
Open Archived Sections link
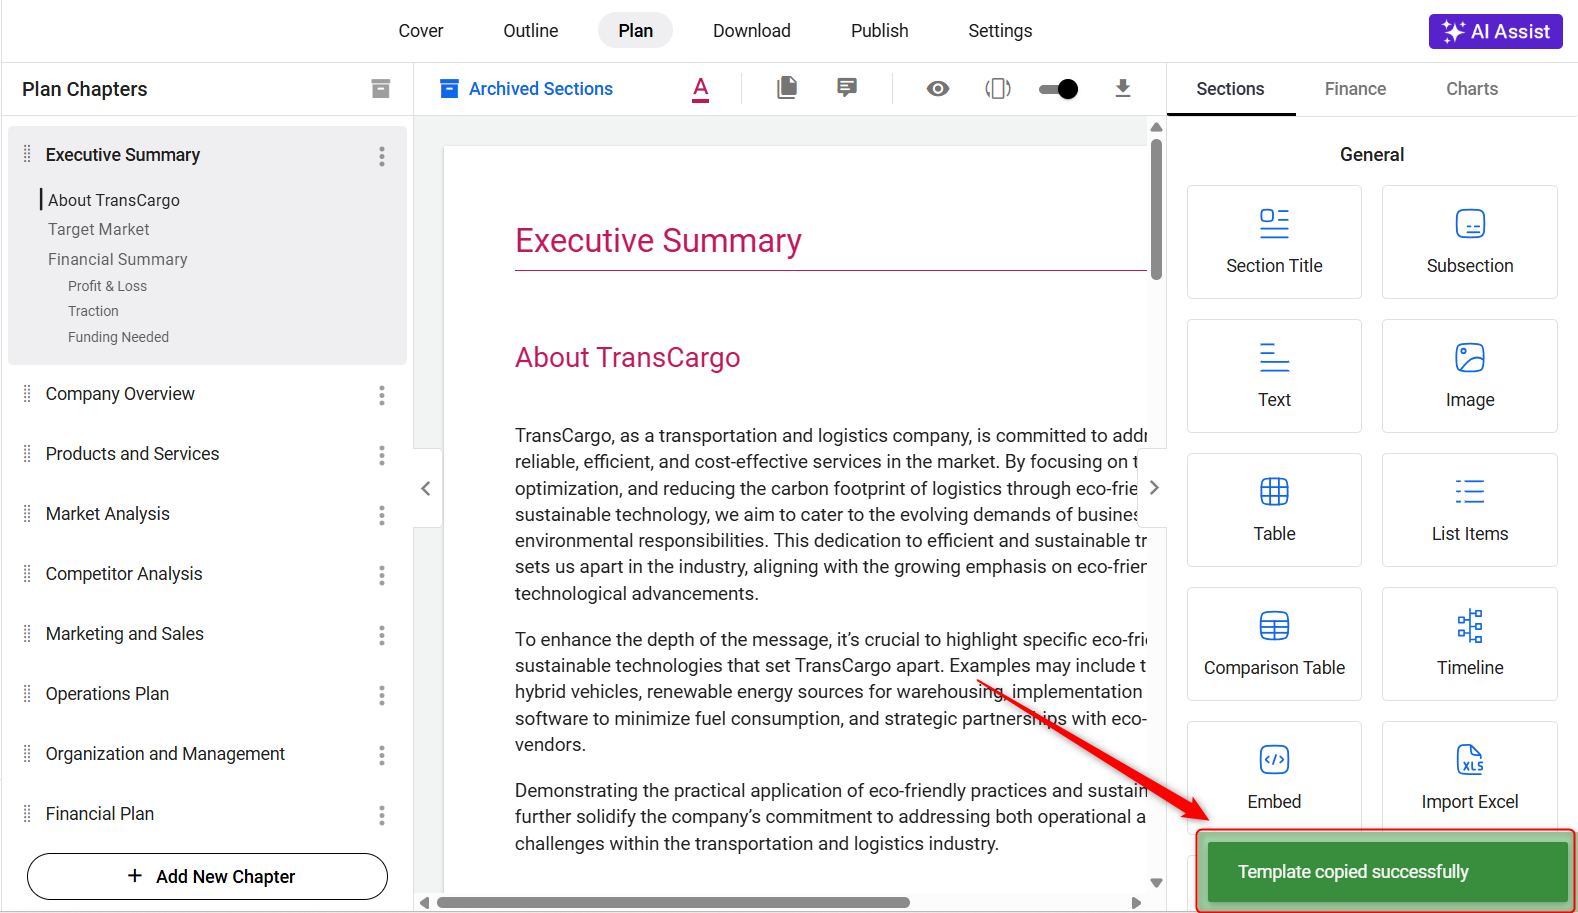(x=527, y=89)
